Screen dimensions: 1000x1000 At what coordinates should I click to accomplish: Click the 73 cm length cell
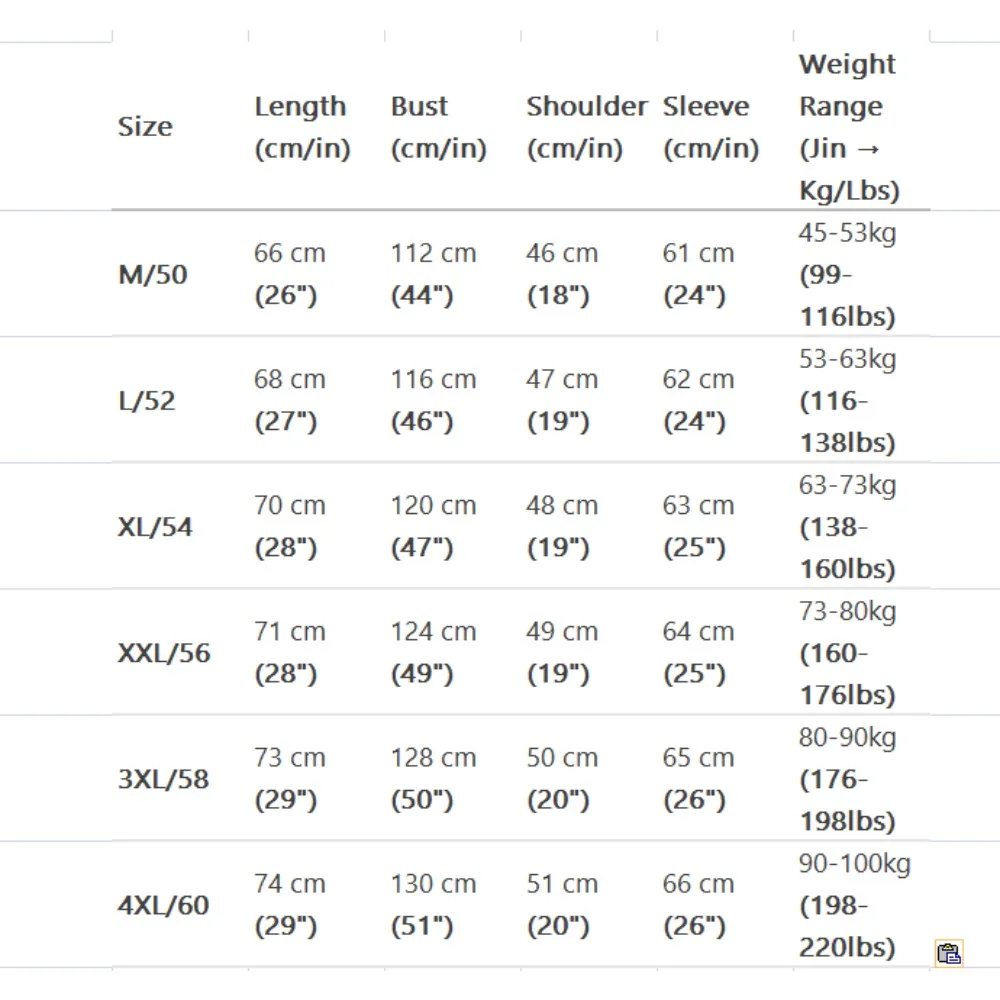point(290,779)
